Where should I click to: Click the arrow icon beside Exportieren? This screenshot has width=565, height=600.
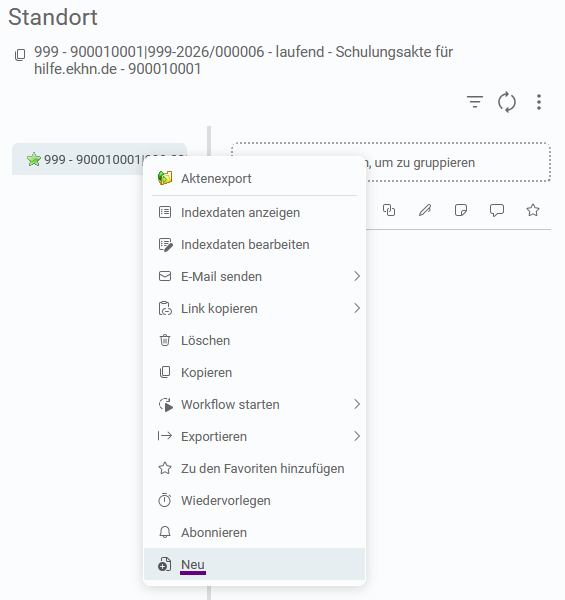point(165,436)
